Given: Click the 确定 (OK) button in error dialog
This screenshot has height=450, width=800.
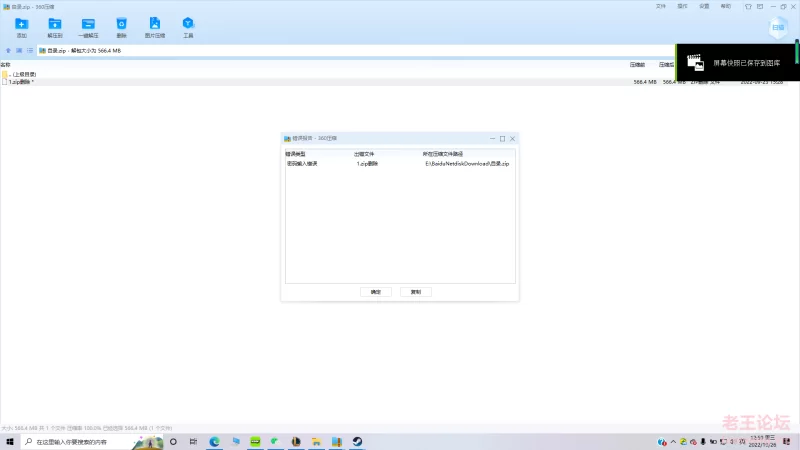Looking at the screenshot, I should tap(376, 292).
